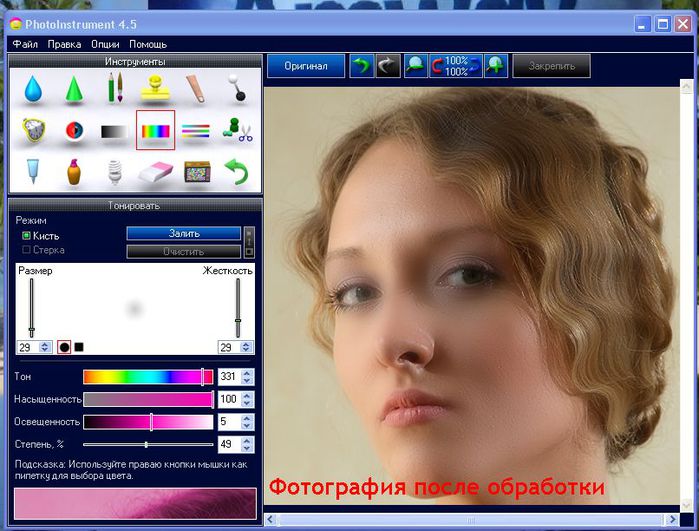Toggle the small button beside Залить
The image size is (699, 531).
(x=249, y=242)
